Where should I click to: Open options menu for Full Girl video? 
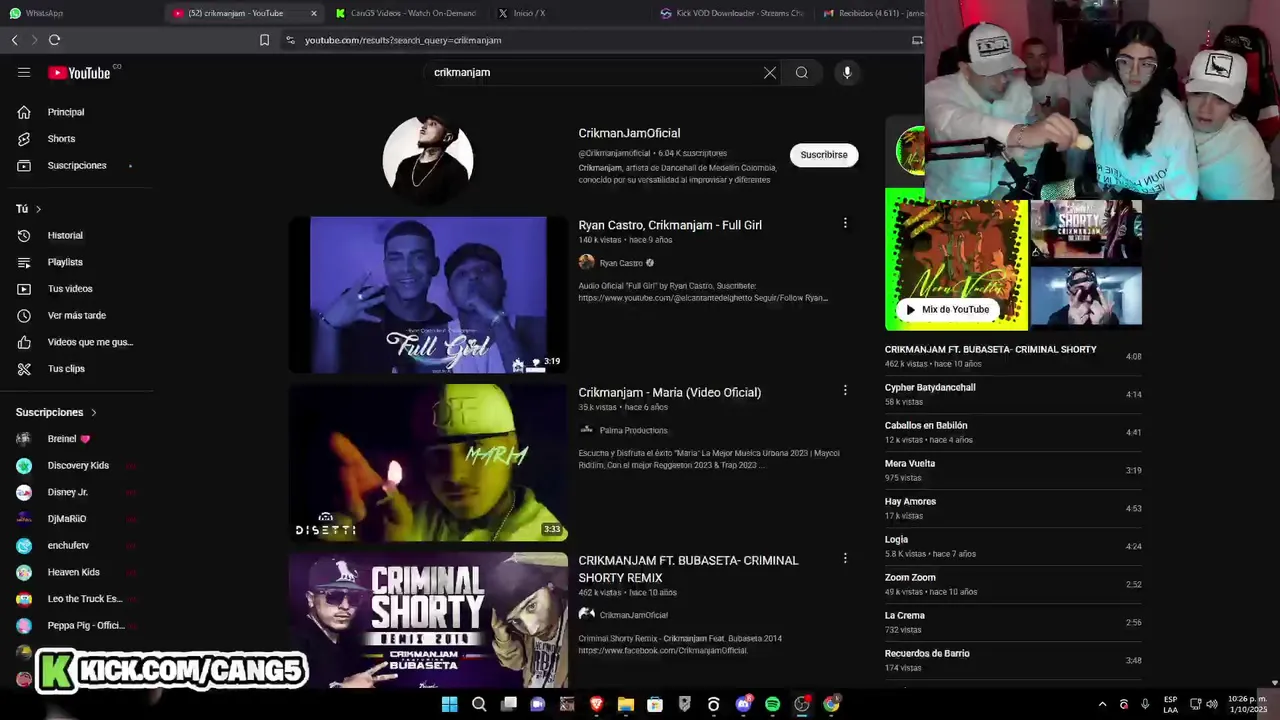[845, 223]
